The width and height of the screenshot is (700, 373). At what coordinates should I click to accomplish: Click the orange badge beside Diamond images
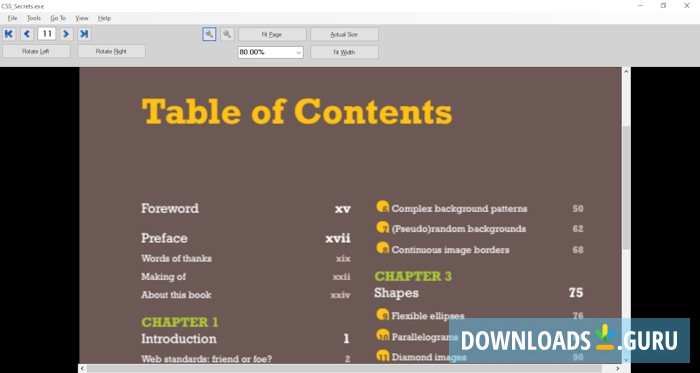(383, 355)
